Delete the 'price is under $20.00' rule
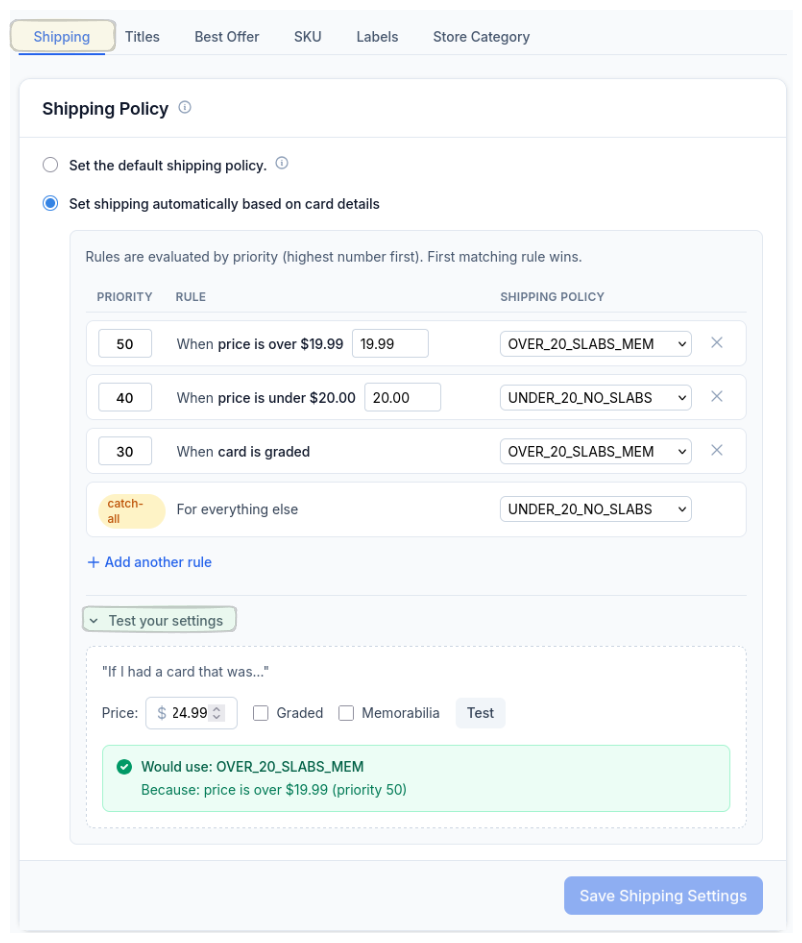Image resolution: width=802 pixels, height=943 pixels. (717, 396)
